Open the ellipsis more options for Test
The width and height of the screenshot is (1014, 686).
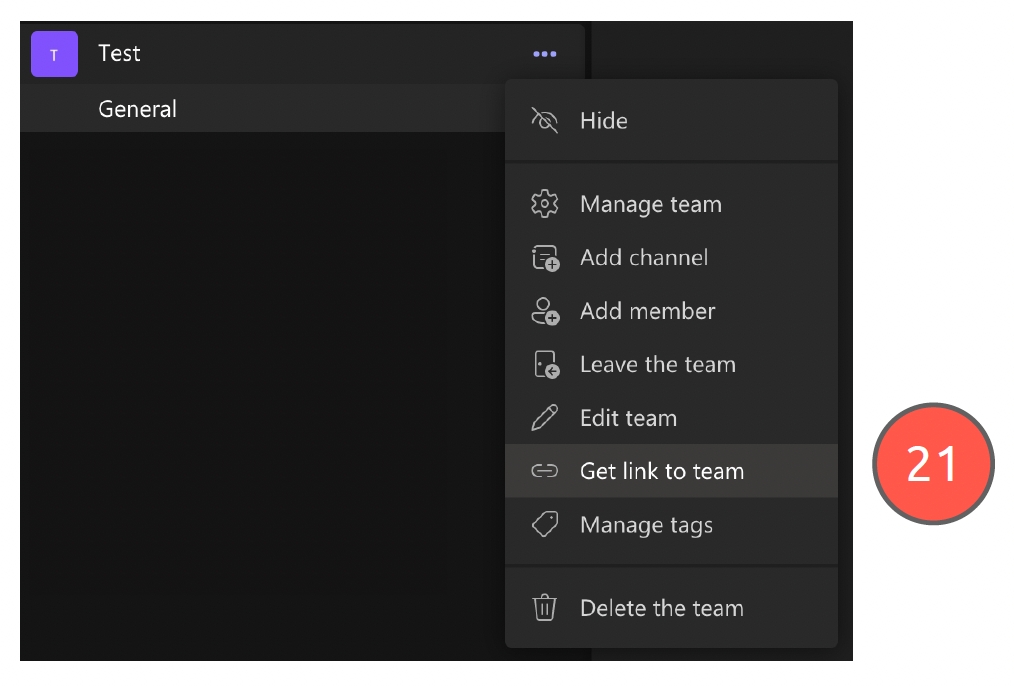pyautogui.click(x=544, y=54)
